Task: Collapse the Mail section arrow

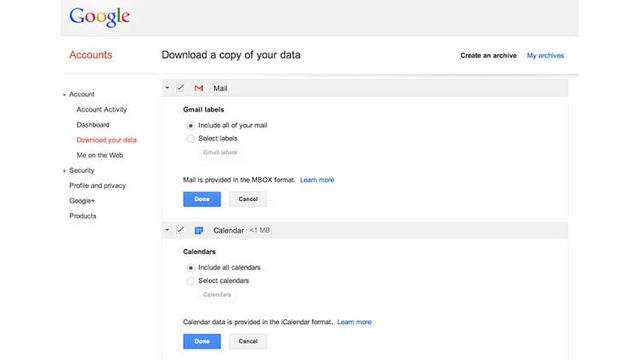Action: [x=167, y=88]
